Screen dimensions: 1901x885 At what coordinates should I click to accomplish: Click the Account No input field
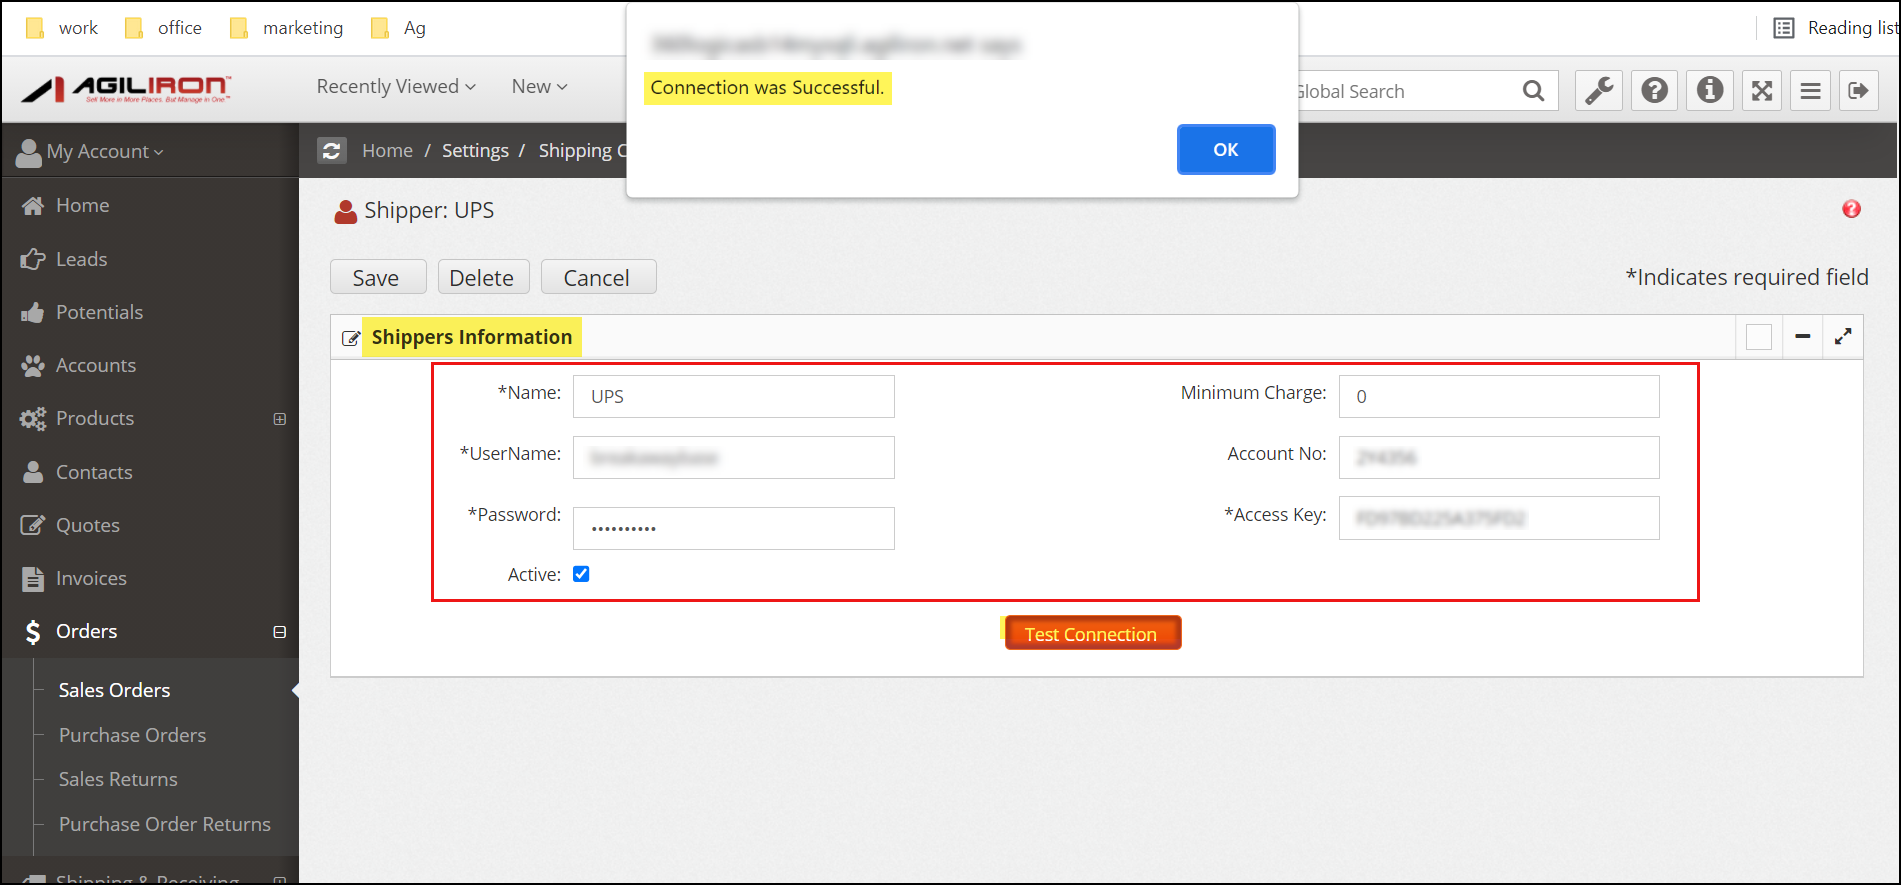click(1499, 457)
